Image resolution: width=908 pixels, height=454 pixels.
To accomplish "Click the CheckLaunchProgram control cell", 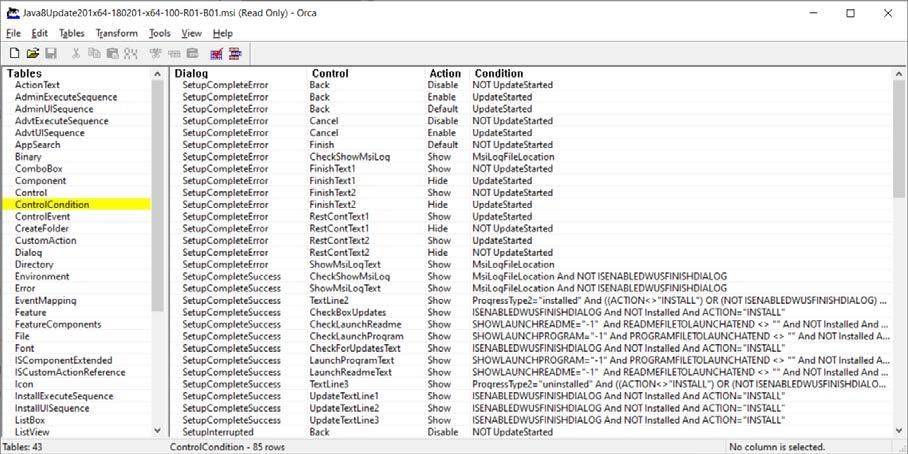I will [357, 336].
